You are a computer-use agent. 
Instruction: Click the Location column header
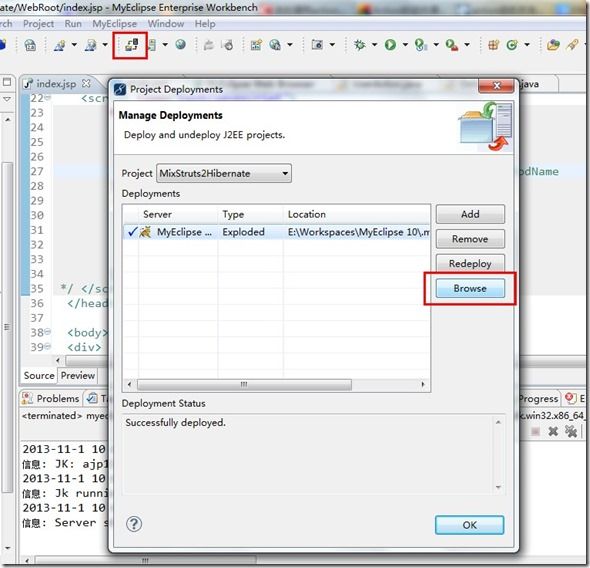coord(356,214)
